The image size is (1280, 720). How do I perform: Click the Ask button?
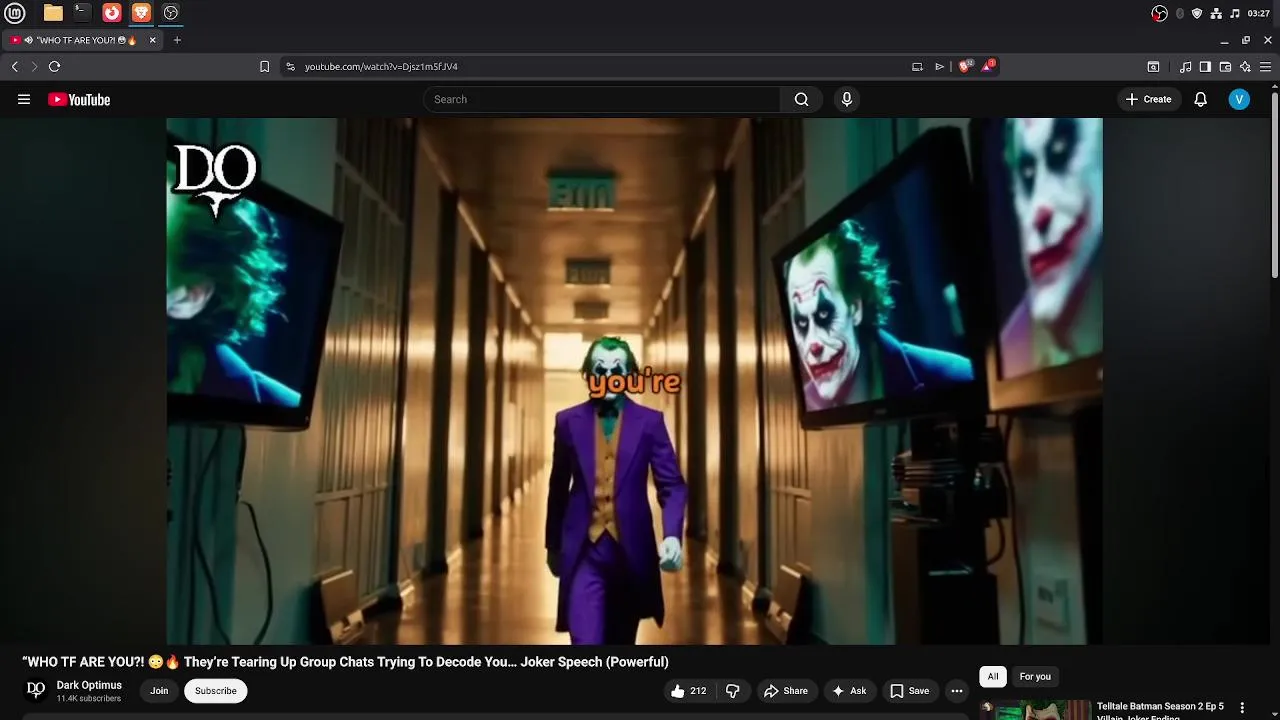coord(849,691)
